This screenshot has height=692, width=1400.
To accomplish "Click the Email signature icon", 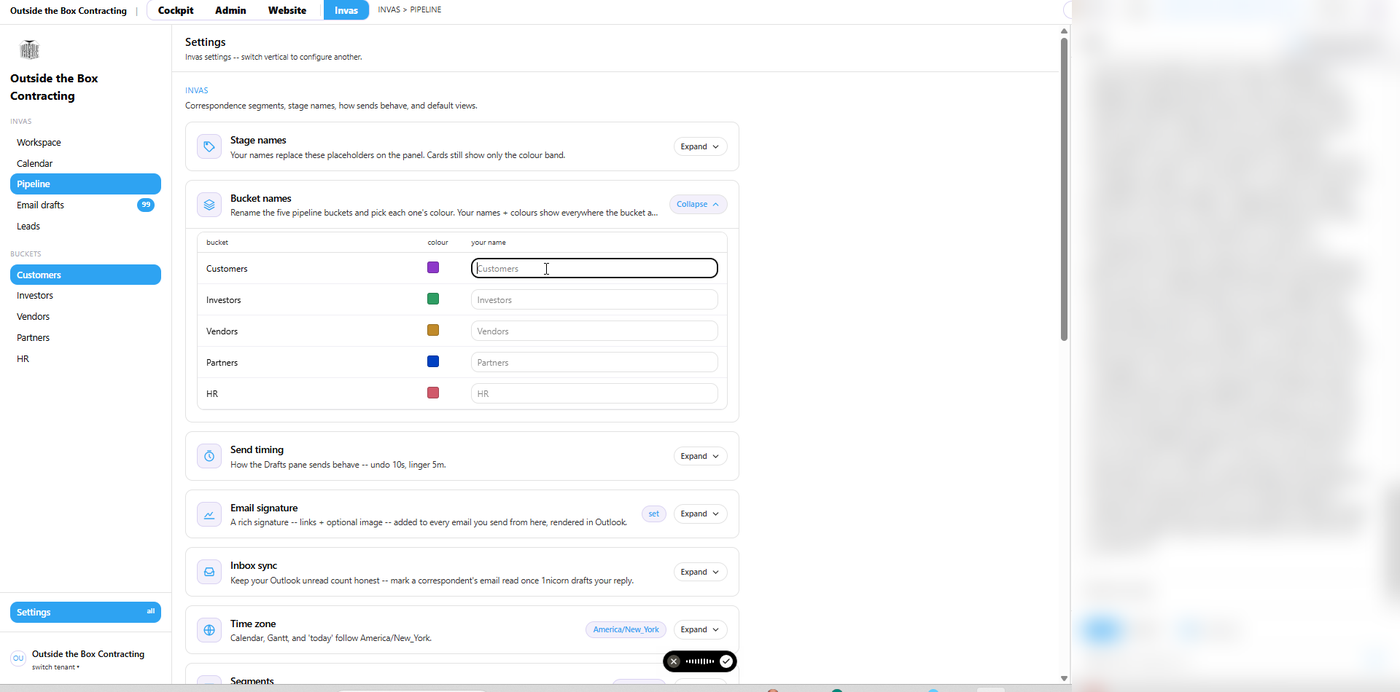I will click(x=209, y=514).
